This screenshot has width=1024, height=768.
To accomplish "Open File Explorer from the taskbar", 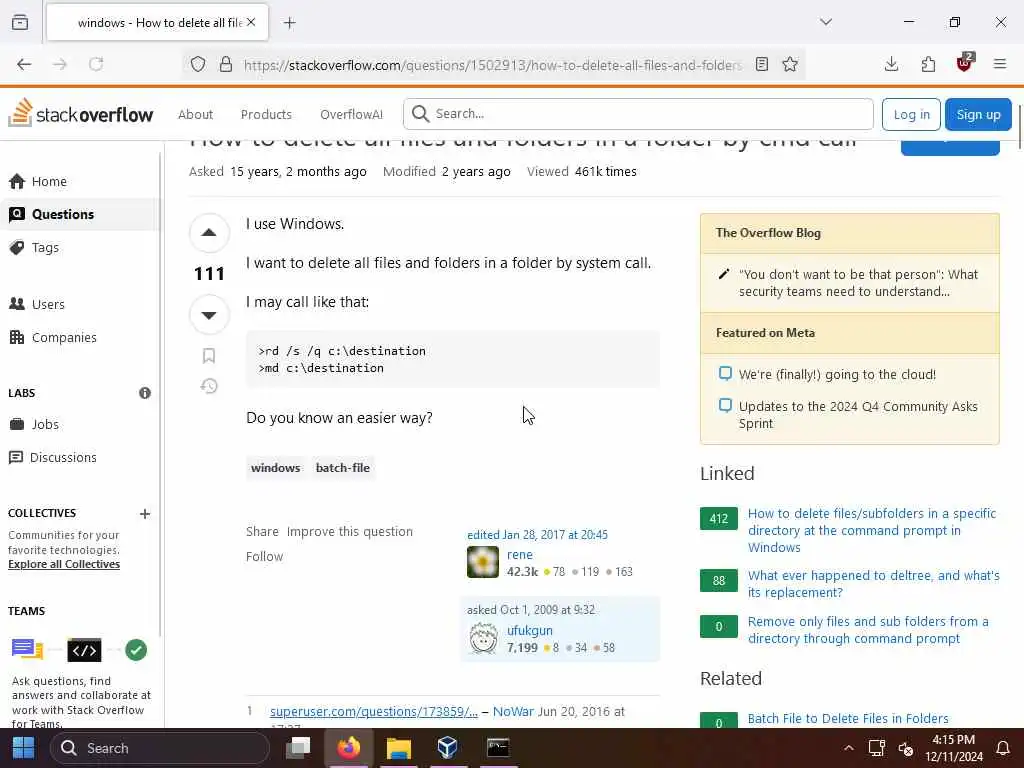I will click(398, 748).
